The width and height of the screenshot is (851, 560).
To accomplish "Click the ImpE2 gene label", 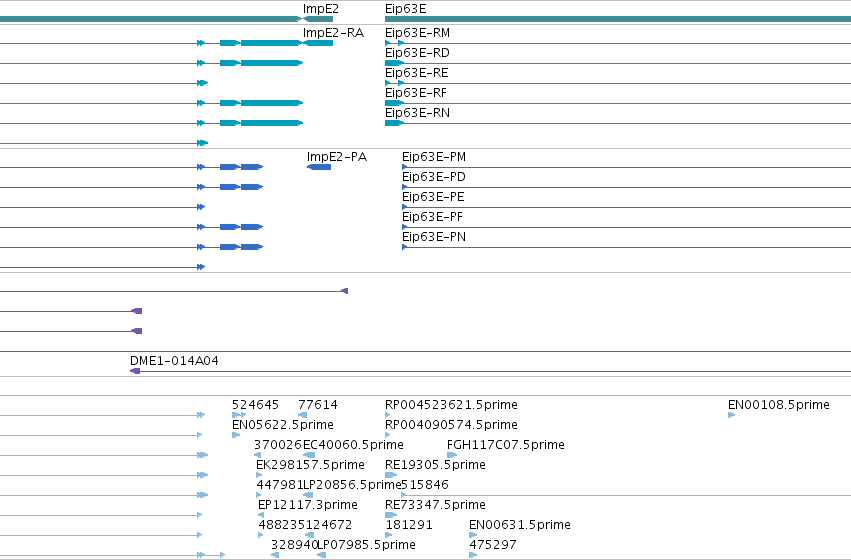I will (321, 9).
